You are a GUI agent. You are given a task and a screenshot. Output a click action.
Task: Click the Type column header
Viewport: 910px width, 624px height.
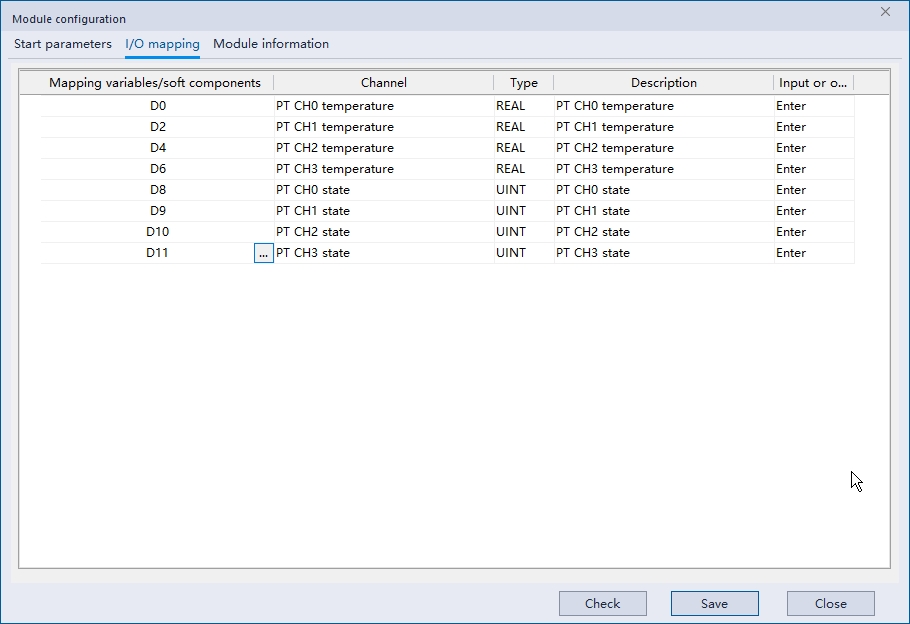click(523, 83)
